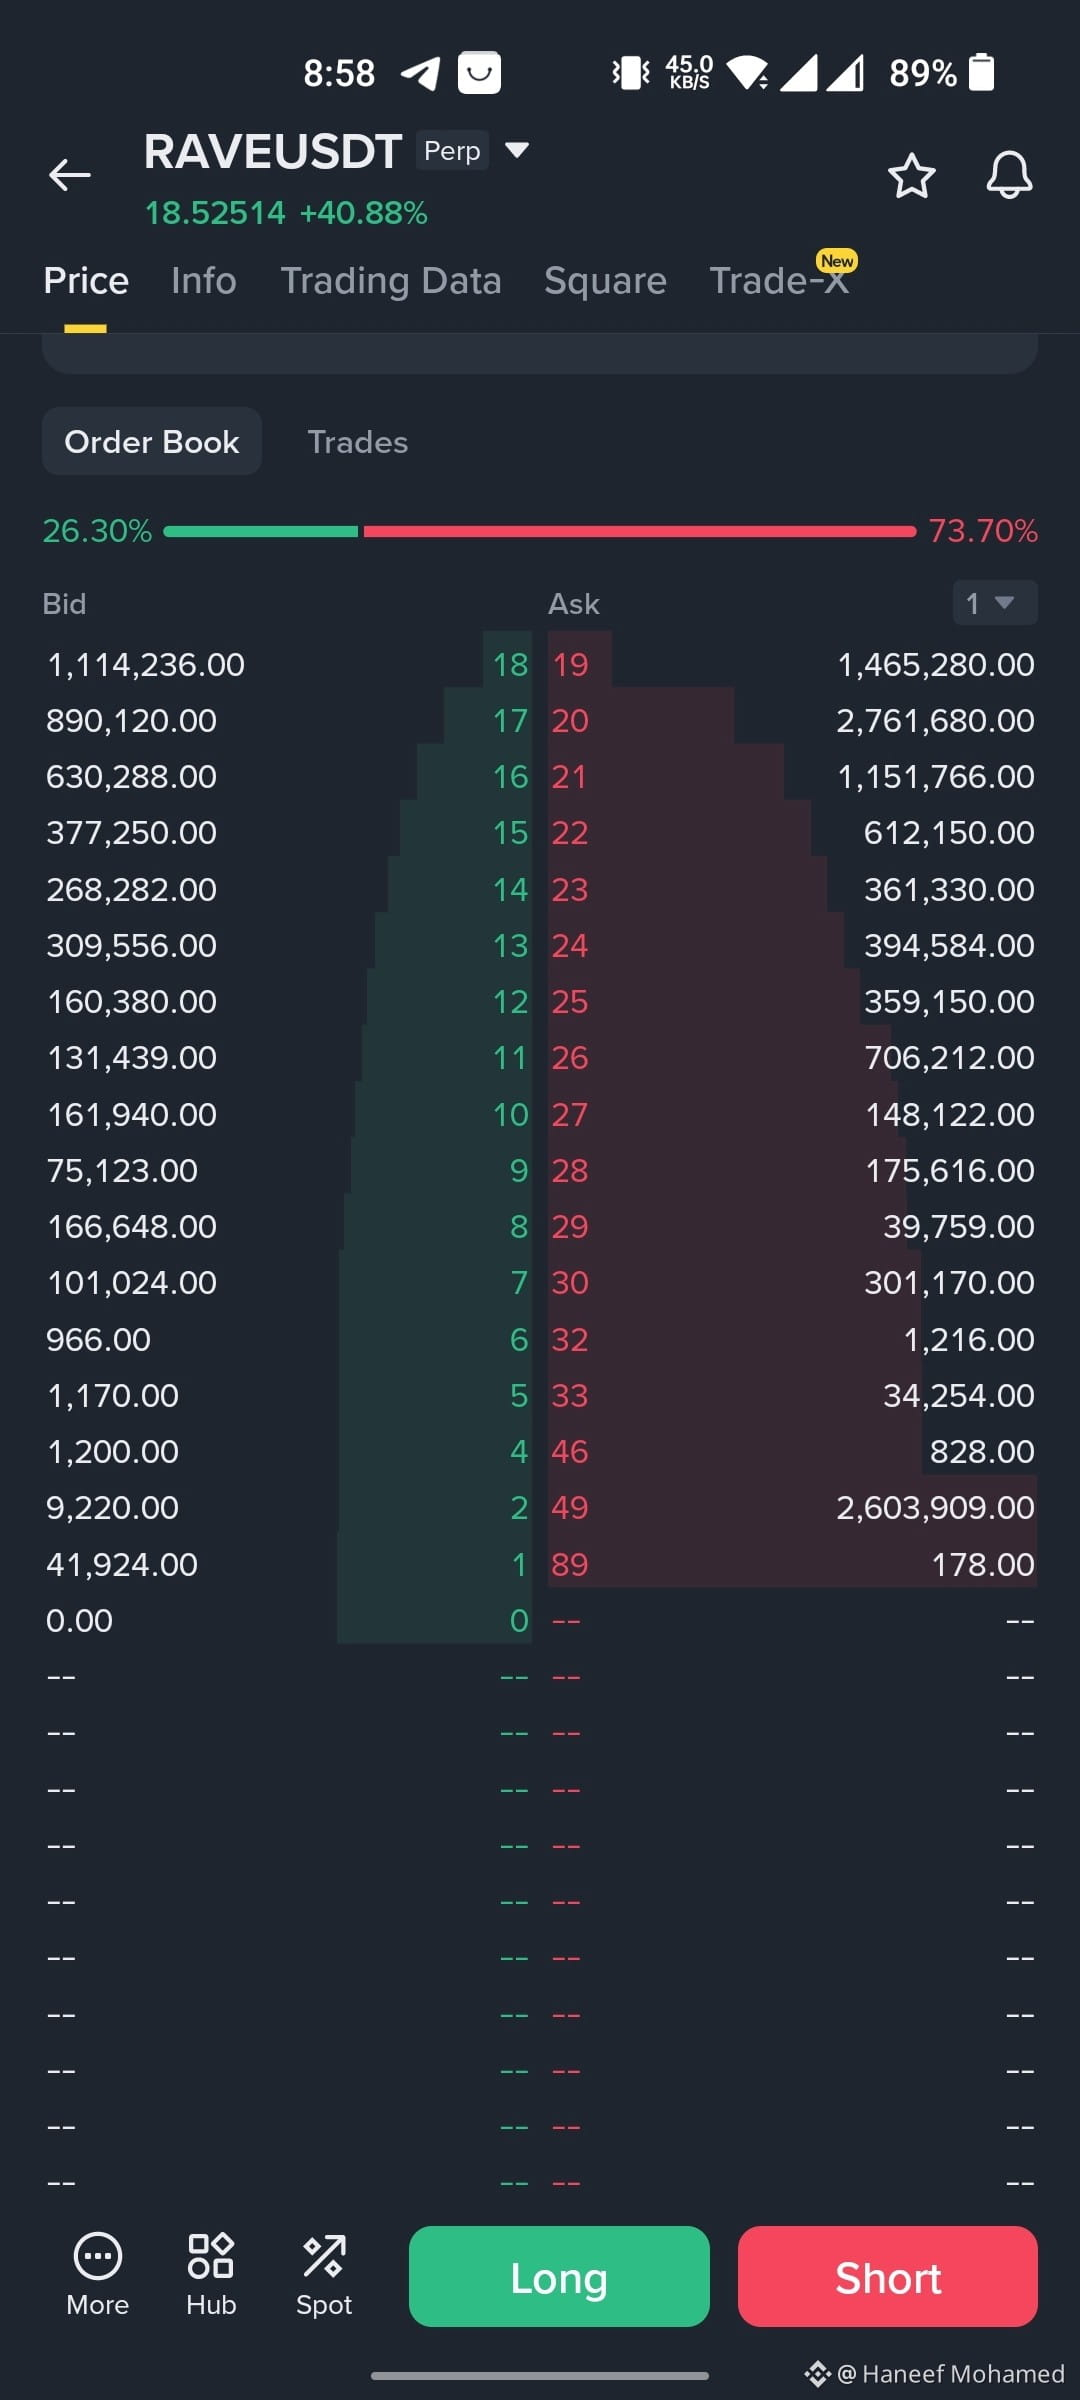Tap ask quantity 2,603,909.00
This screenshot has width=1080, height=2400.
click(x=936, y=1508)
